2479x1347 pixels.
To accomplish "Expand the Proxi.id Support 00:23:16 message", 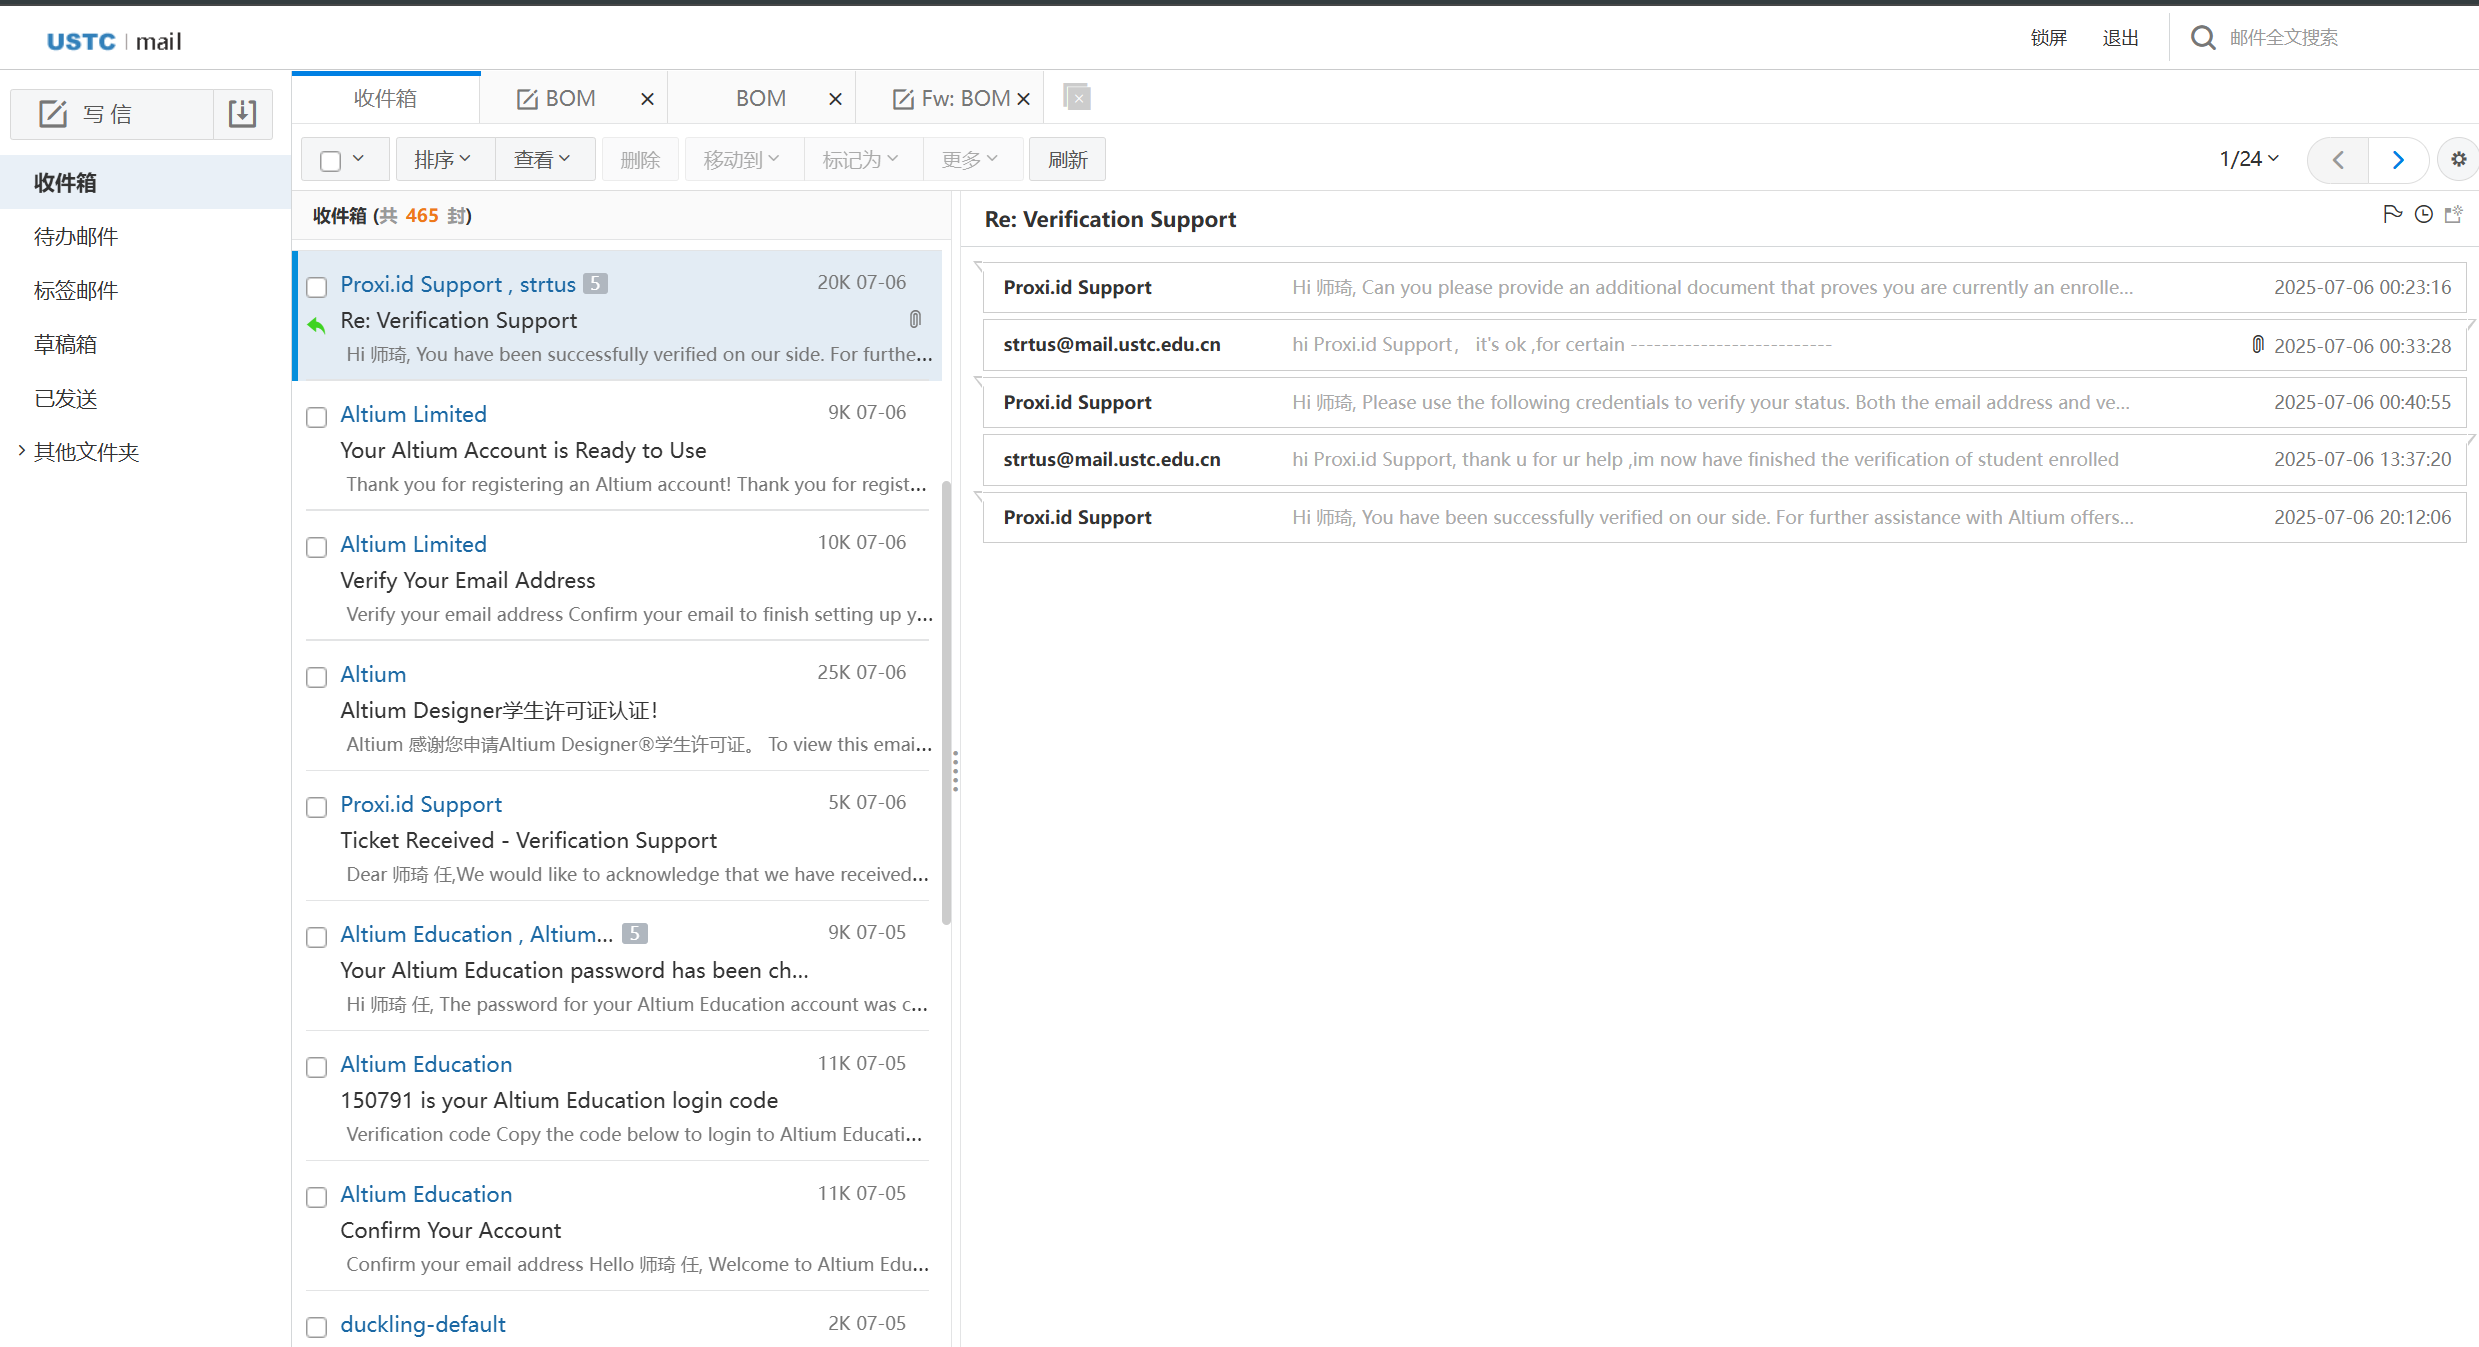I will (x=1724, y=287).
